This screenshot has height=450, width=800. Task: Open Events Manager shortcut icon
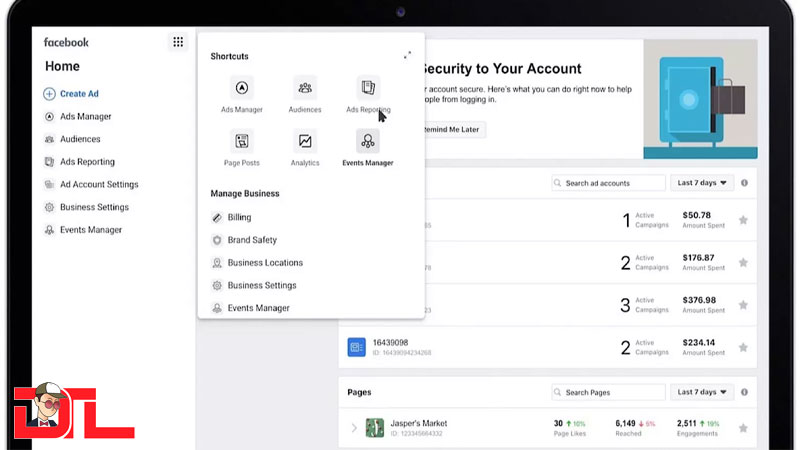(368, 141)
